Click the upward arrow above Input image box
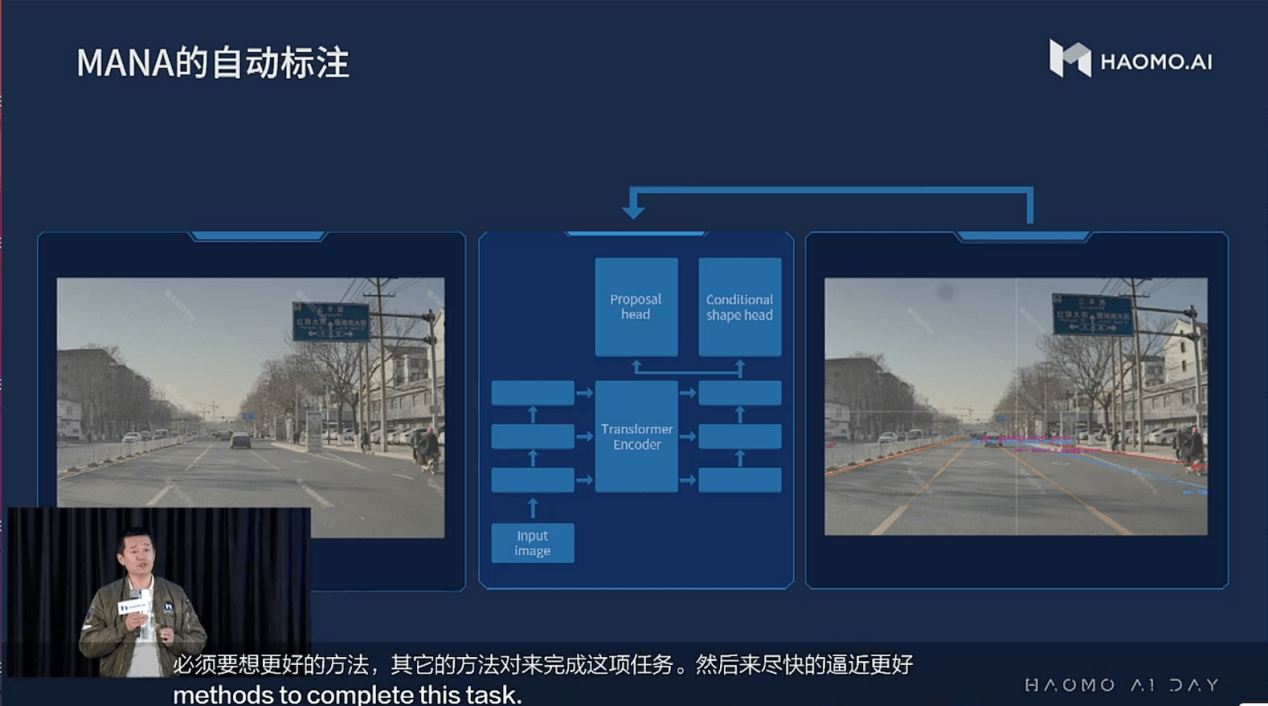1268x706 pixels. pos(532,507)
